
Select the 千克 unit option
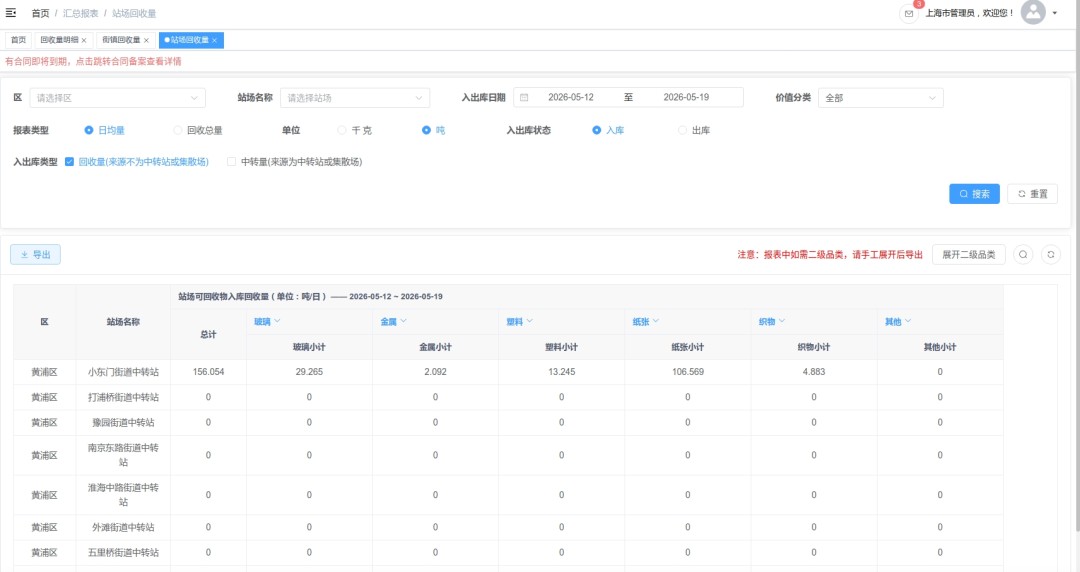355,130
